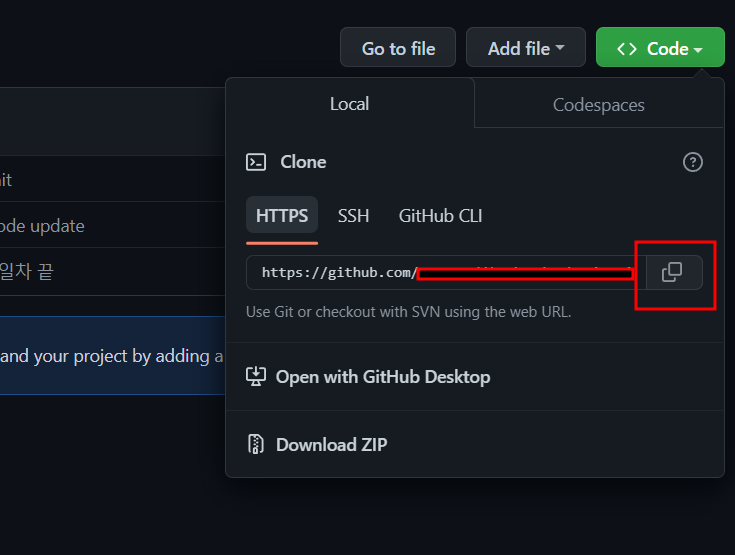Expand the Add file dropdown
The width and height of the screenshot is (735, 555).
[525, 47]
